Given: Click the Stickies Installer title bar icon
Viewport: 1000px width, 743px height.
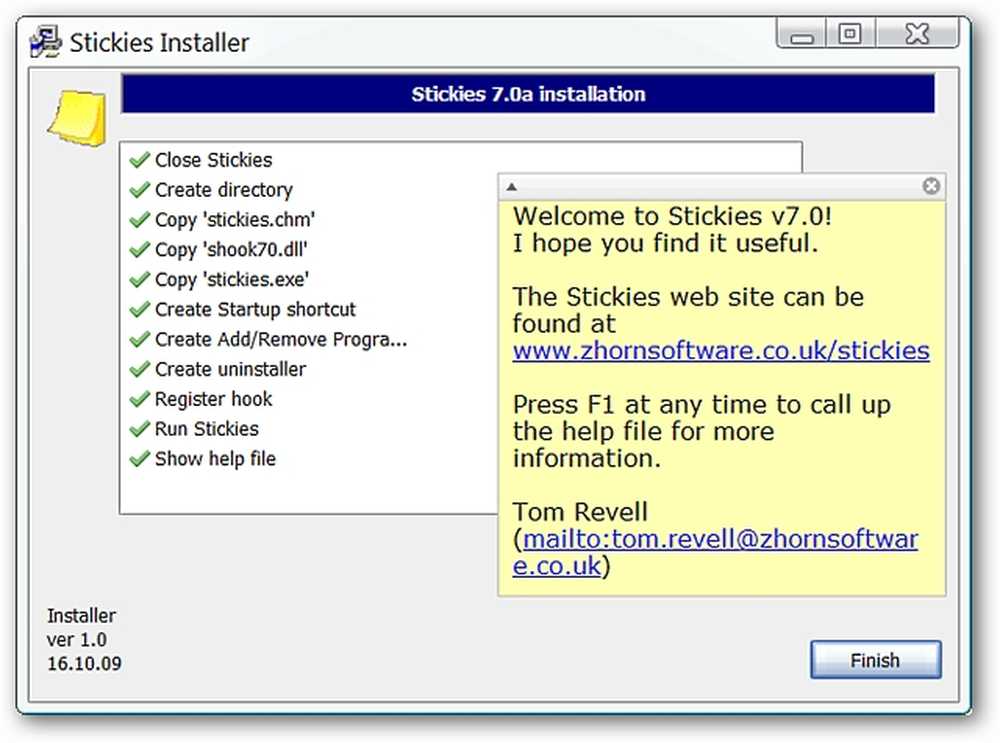Looking at the screenshot, I should pyautogui.click(x=45, y=41).
